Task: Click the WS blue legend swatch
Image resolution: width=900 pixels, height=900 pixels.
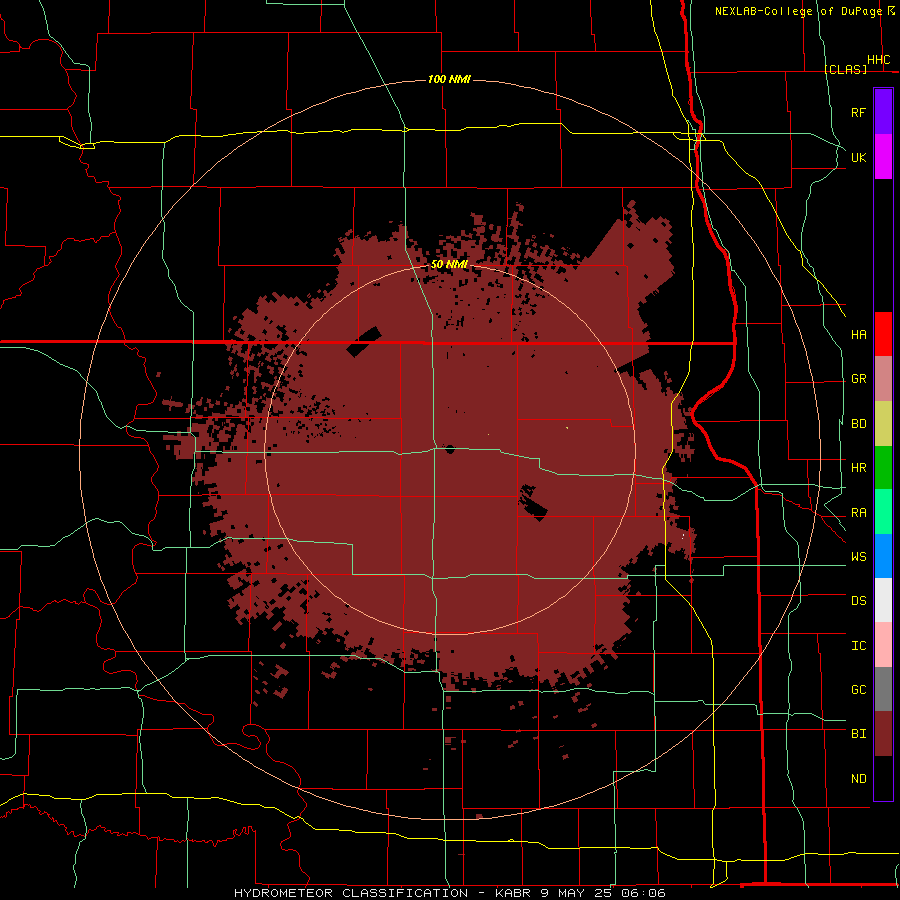Action: (x=883, y=556)
